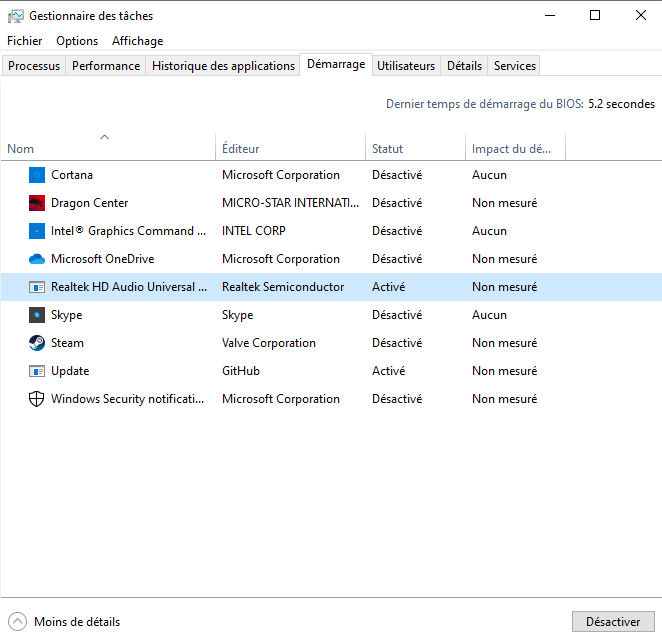Switch to the Utilisateurs tab

click(x=406, y=66)
